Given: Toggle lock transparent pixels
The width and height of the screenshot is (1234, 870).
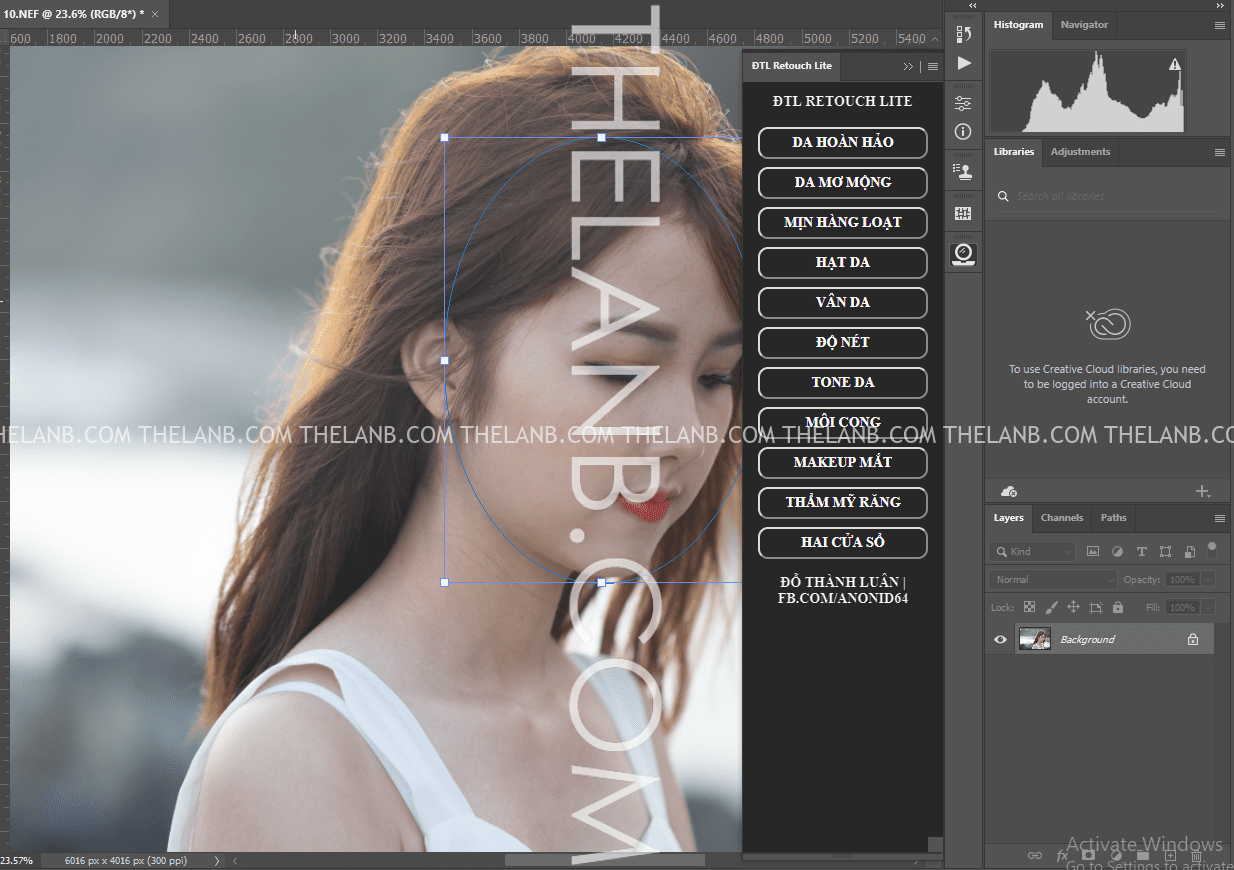Looking at the screenshot, I should tap(1029, 607).
